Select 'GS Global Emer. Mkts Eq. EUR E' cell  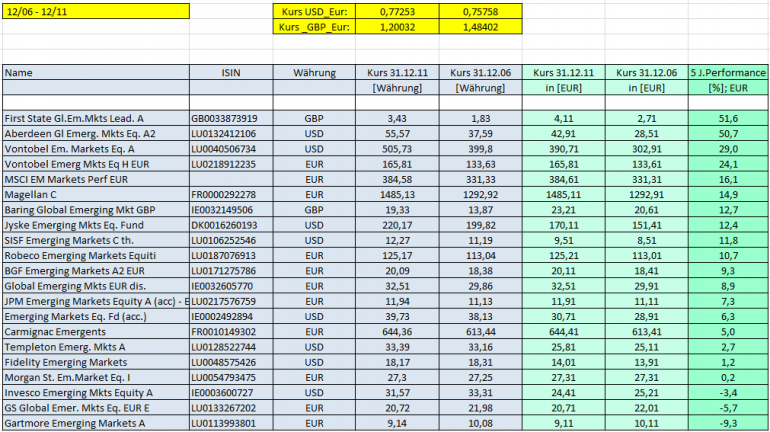[96, 407]
